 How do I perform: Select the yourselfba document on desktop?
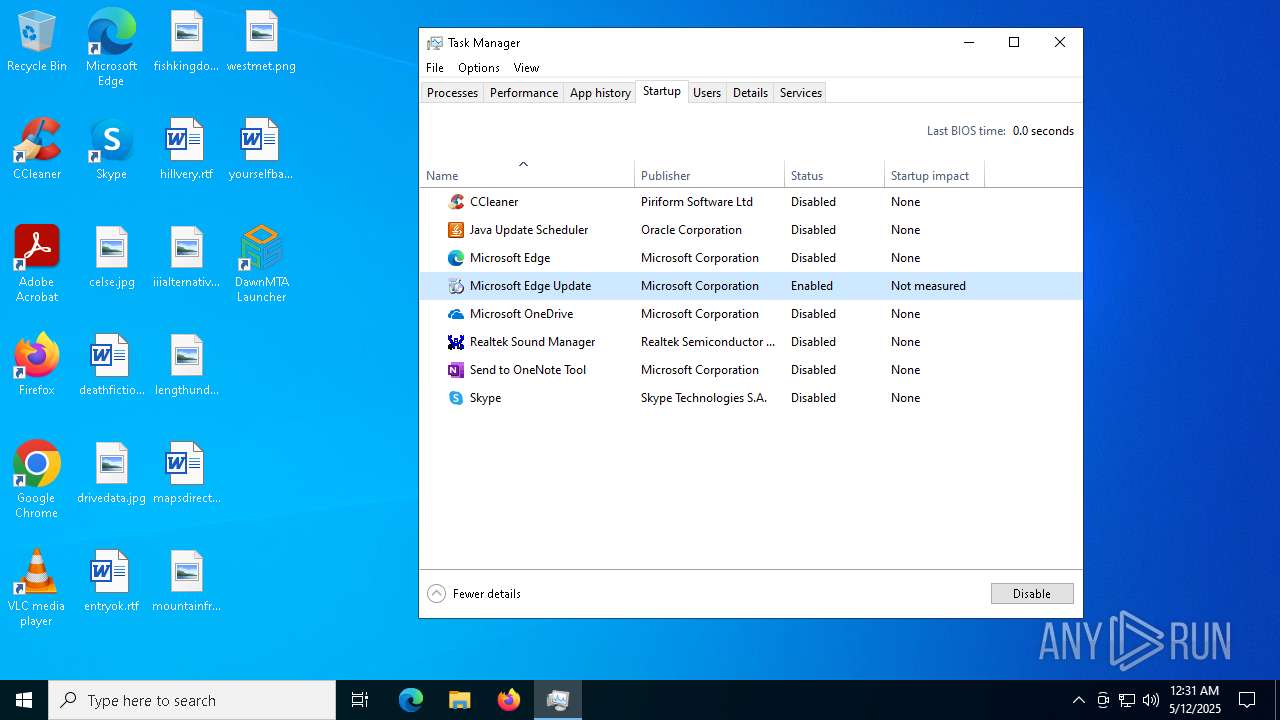coord(261,149)
